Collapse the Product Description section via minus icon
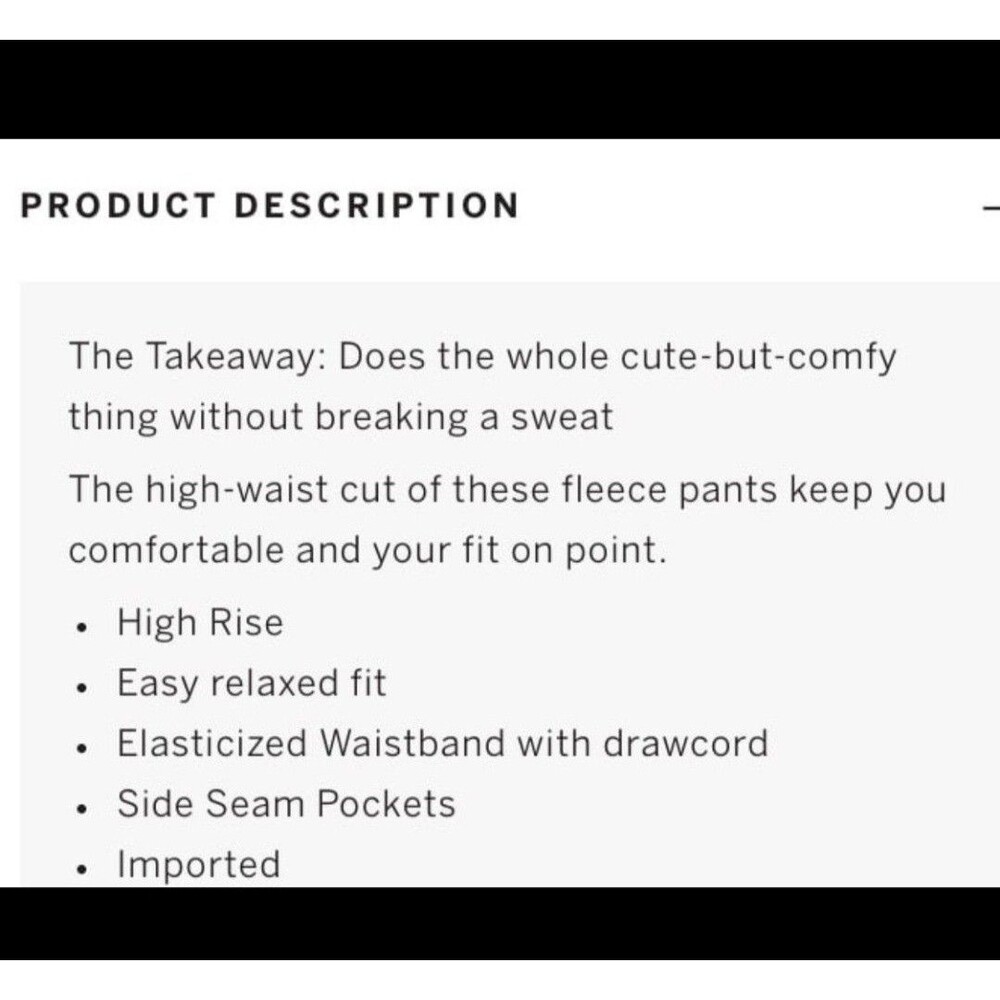 [x=991, y=207]
